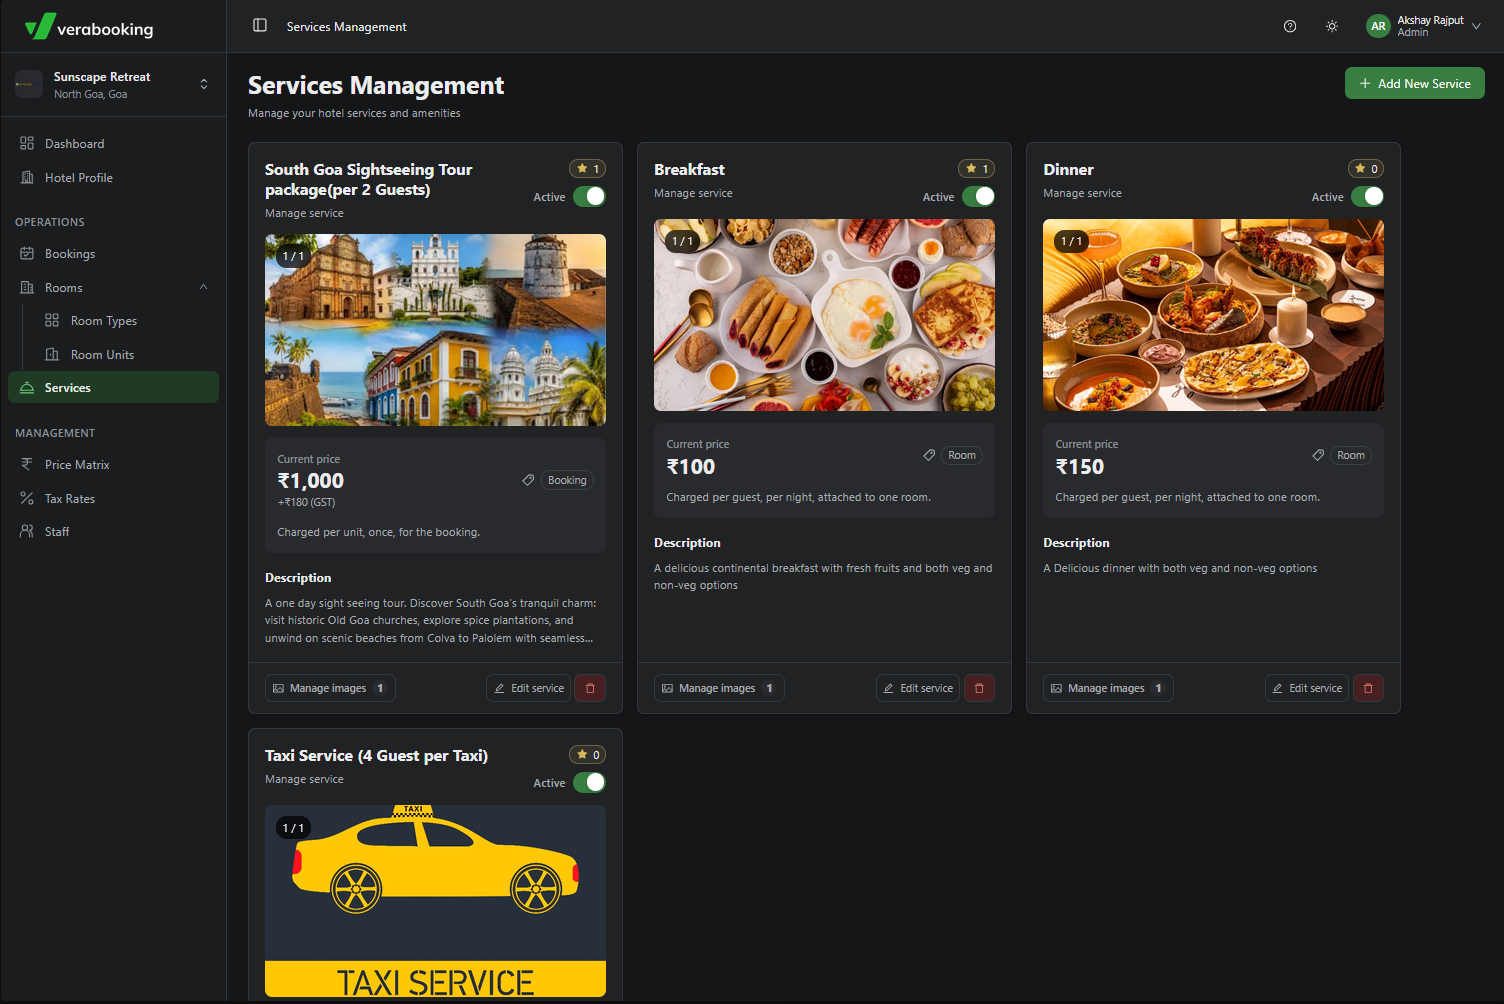This screenshot has width=1504, height=1004.
Task: Click the Dinner card title
Action: tap(1068, 170)
